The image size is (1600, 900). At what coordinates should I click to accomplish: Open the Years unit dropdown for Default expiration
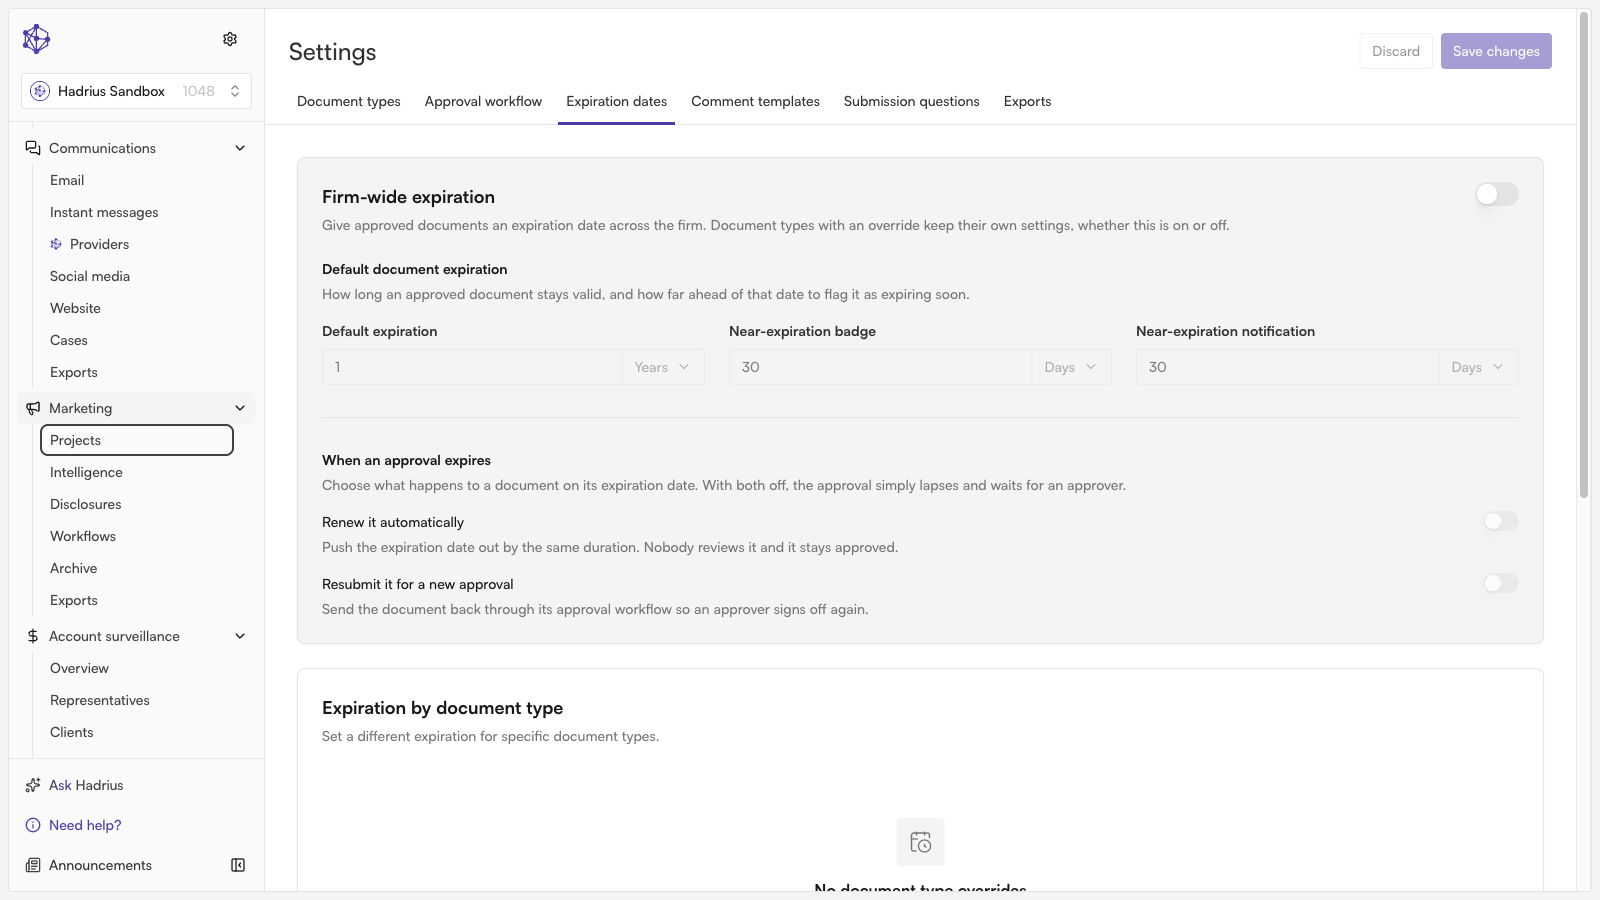point(663,367)
